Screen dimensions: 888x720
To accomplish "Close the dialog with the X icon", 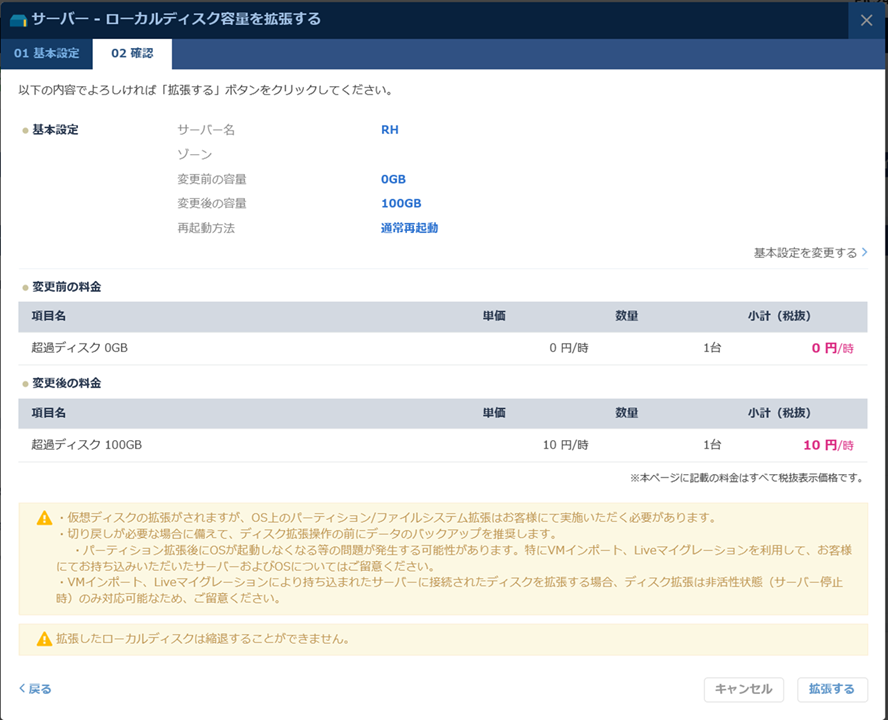I will [866, 20].
